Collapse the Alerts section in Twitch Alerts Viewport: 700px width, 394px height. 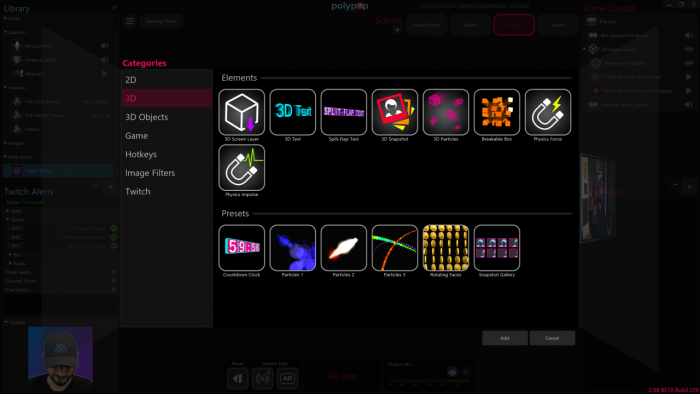[x=8, y=220]
